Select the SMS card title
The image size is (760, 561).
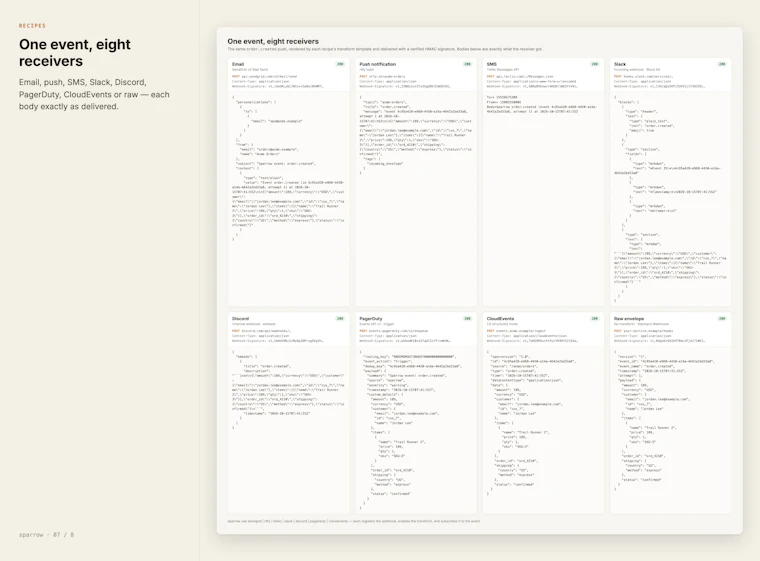(491, 64)
